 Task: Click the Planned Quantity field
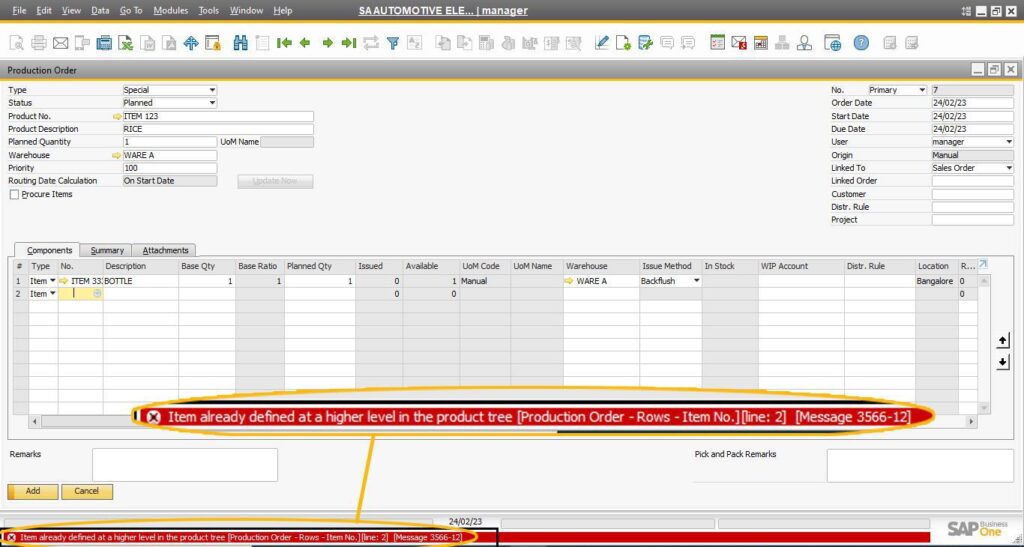[170, 142]
